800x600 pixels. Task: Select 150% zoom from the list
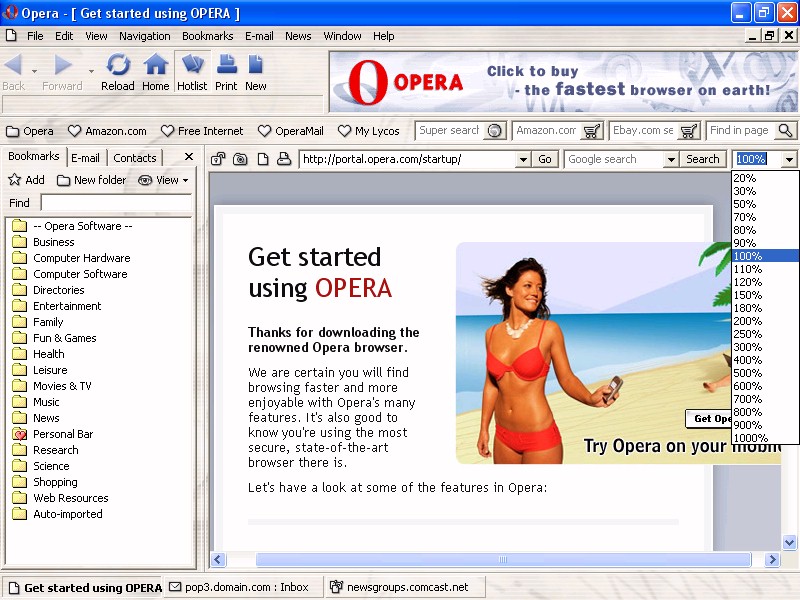(765, 295)
